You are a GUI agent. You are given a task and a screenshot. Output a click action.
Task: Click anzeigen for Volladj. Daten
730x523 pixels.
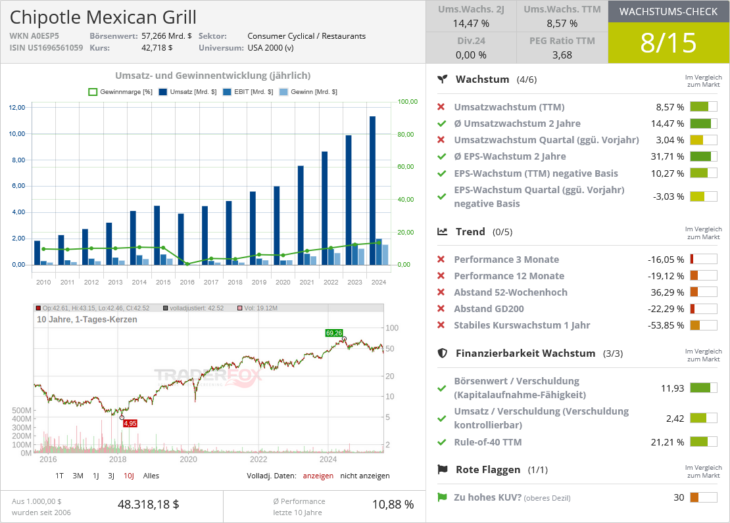click(x=318, y=475)
